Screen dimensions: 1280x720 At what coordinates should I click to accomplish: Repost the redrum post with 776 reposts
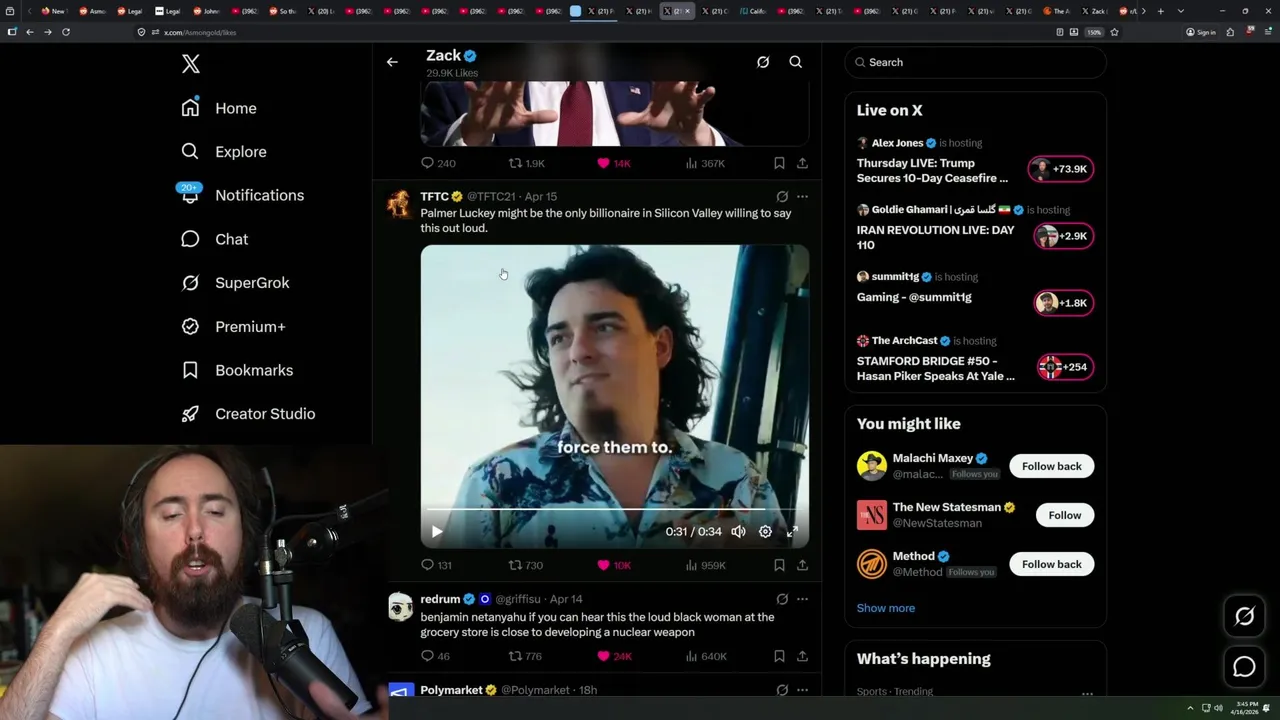[526, 656]
